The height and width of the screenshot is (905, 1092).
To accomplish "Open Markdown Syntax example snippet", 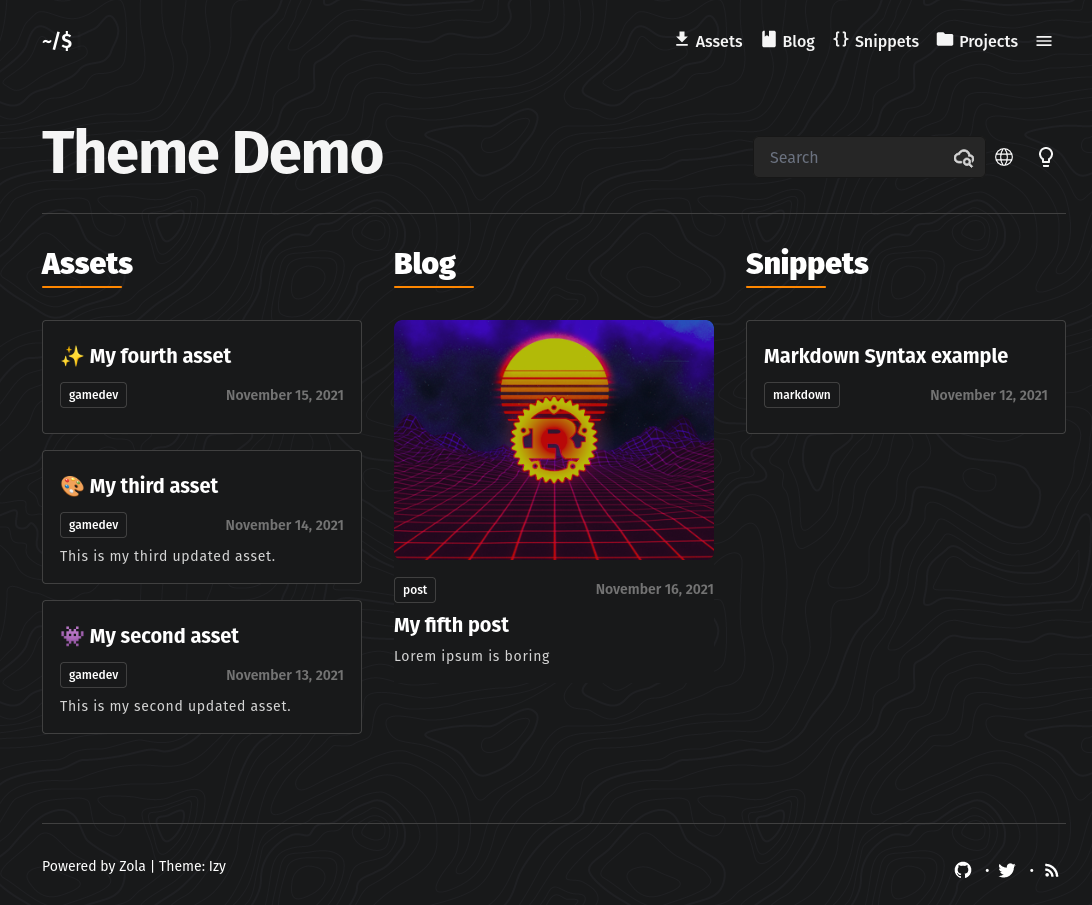I will (886, 356).
